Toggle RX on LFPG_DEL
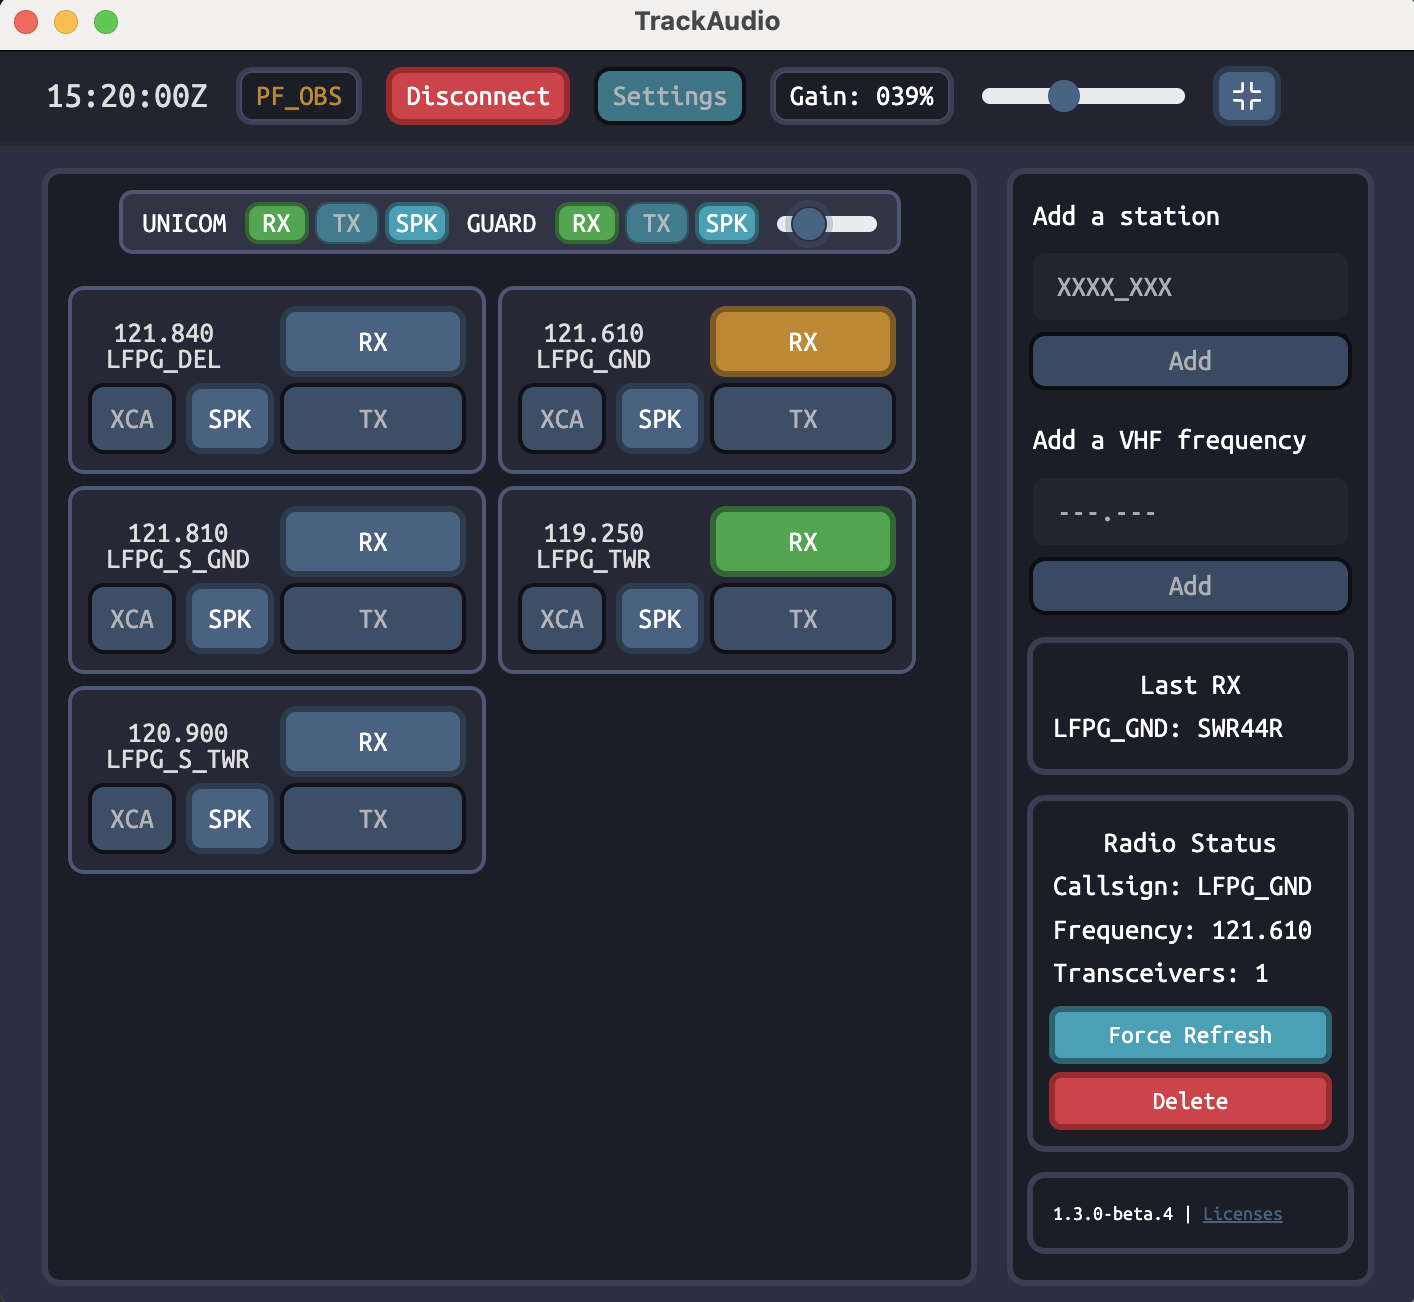The width and height of the screenshot is (1414, 1302). (373, 342)
